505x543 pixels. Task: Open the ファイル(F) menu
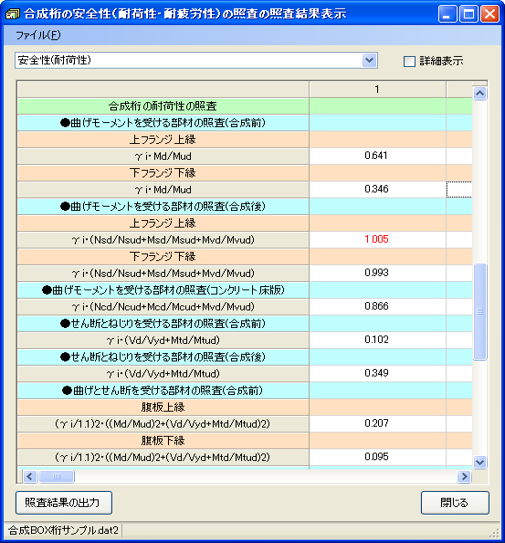[x=38, y=35]
